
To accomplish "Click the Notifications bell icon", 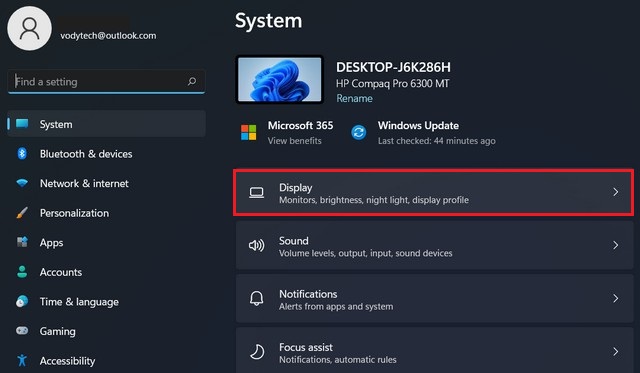I will click(256, 298).
